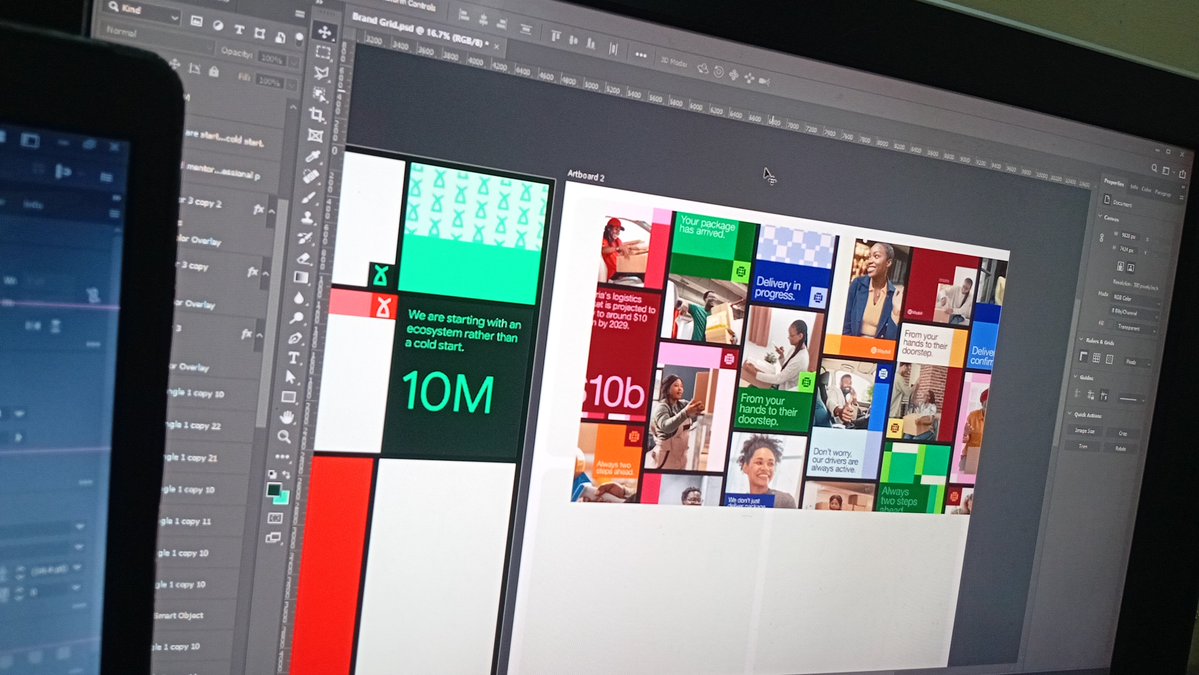Click the Rotate quick action button

coord(1121,449)
